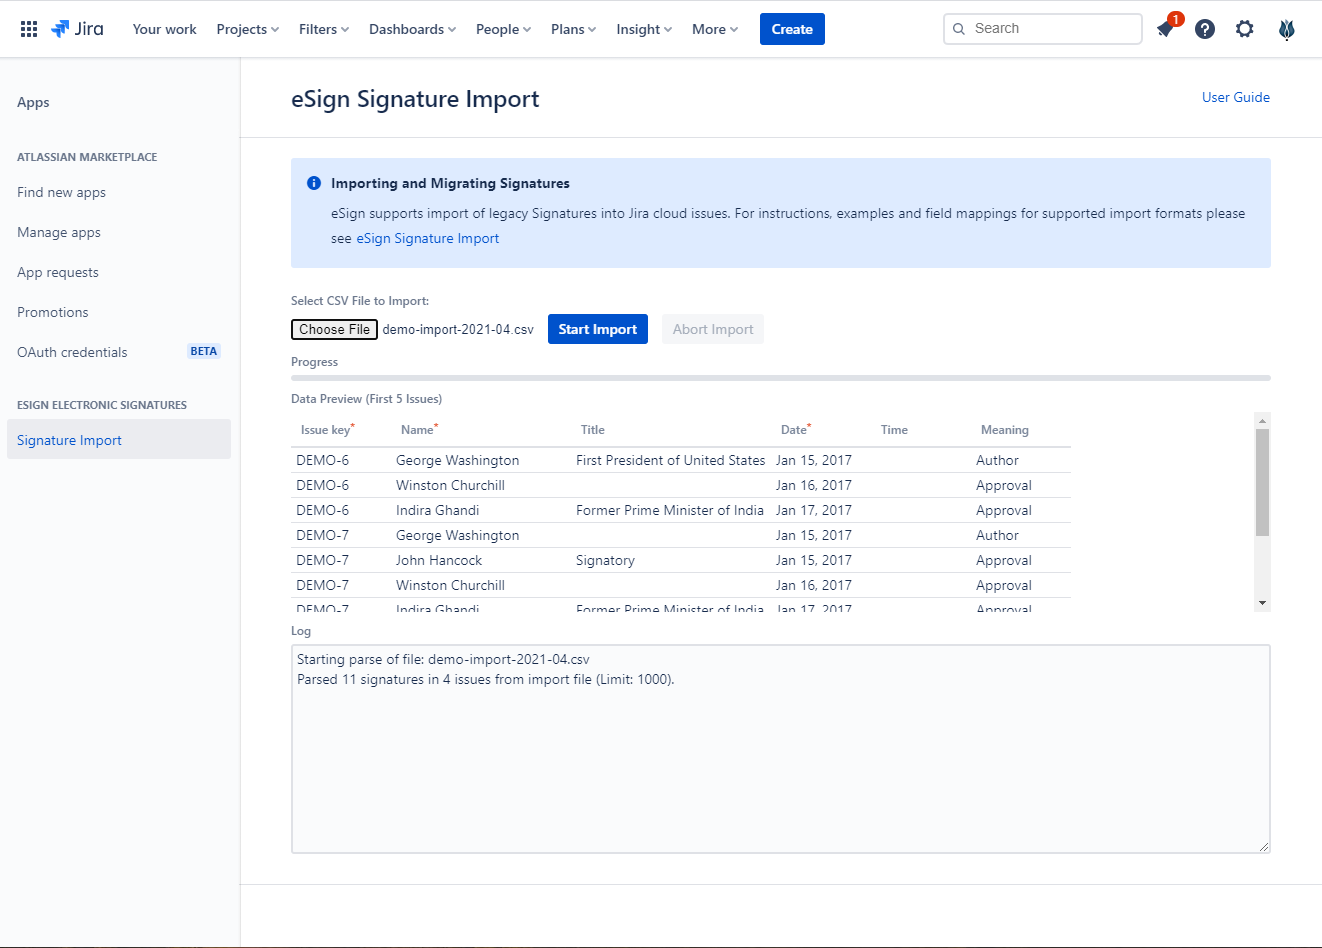Follow the eSign Signature Import link
This screenshot has width=1322, height=948.
click(427, 238)
